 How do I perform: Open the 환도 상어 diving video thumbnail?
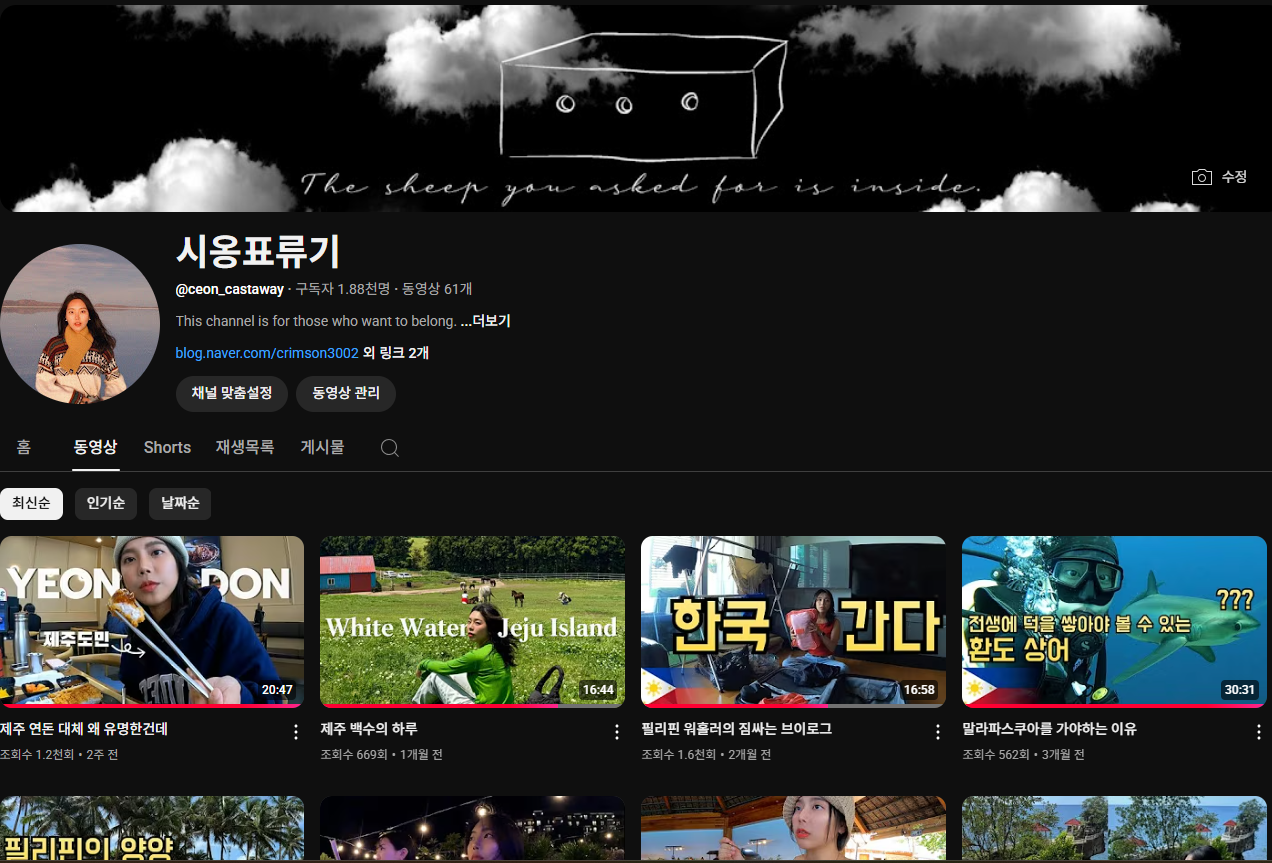(x=1114, y=621)
